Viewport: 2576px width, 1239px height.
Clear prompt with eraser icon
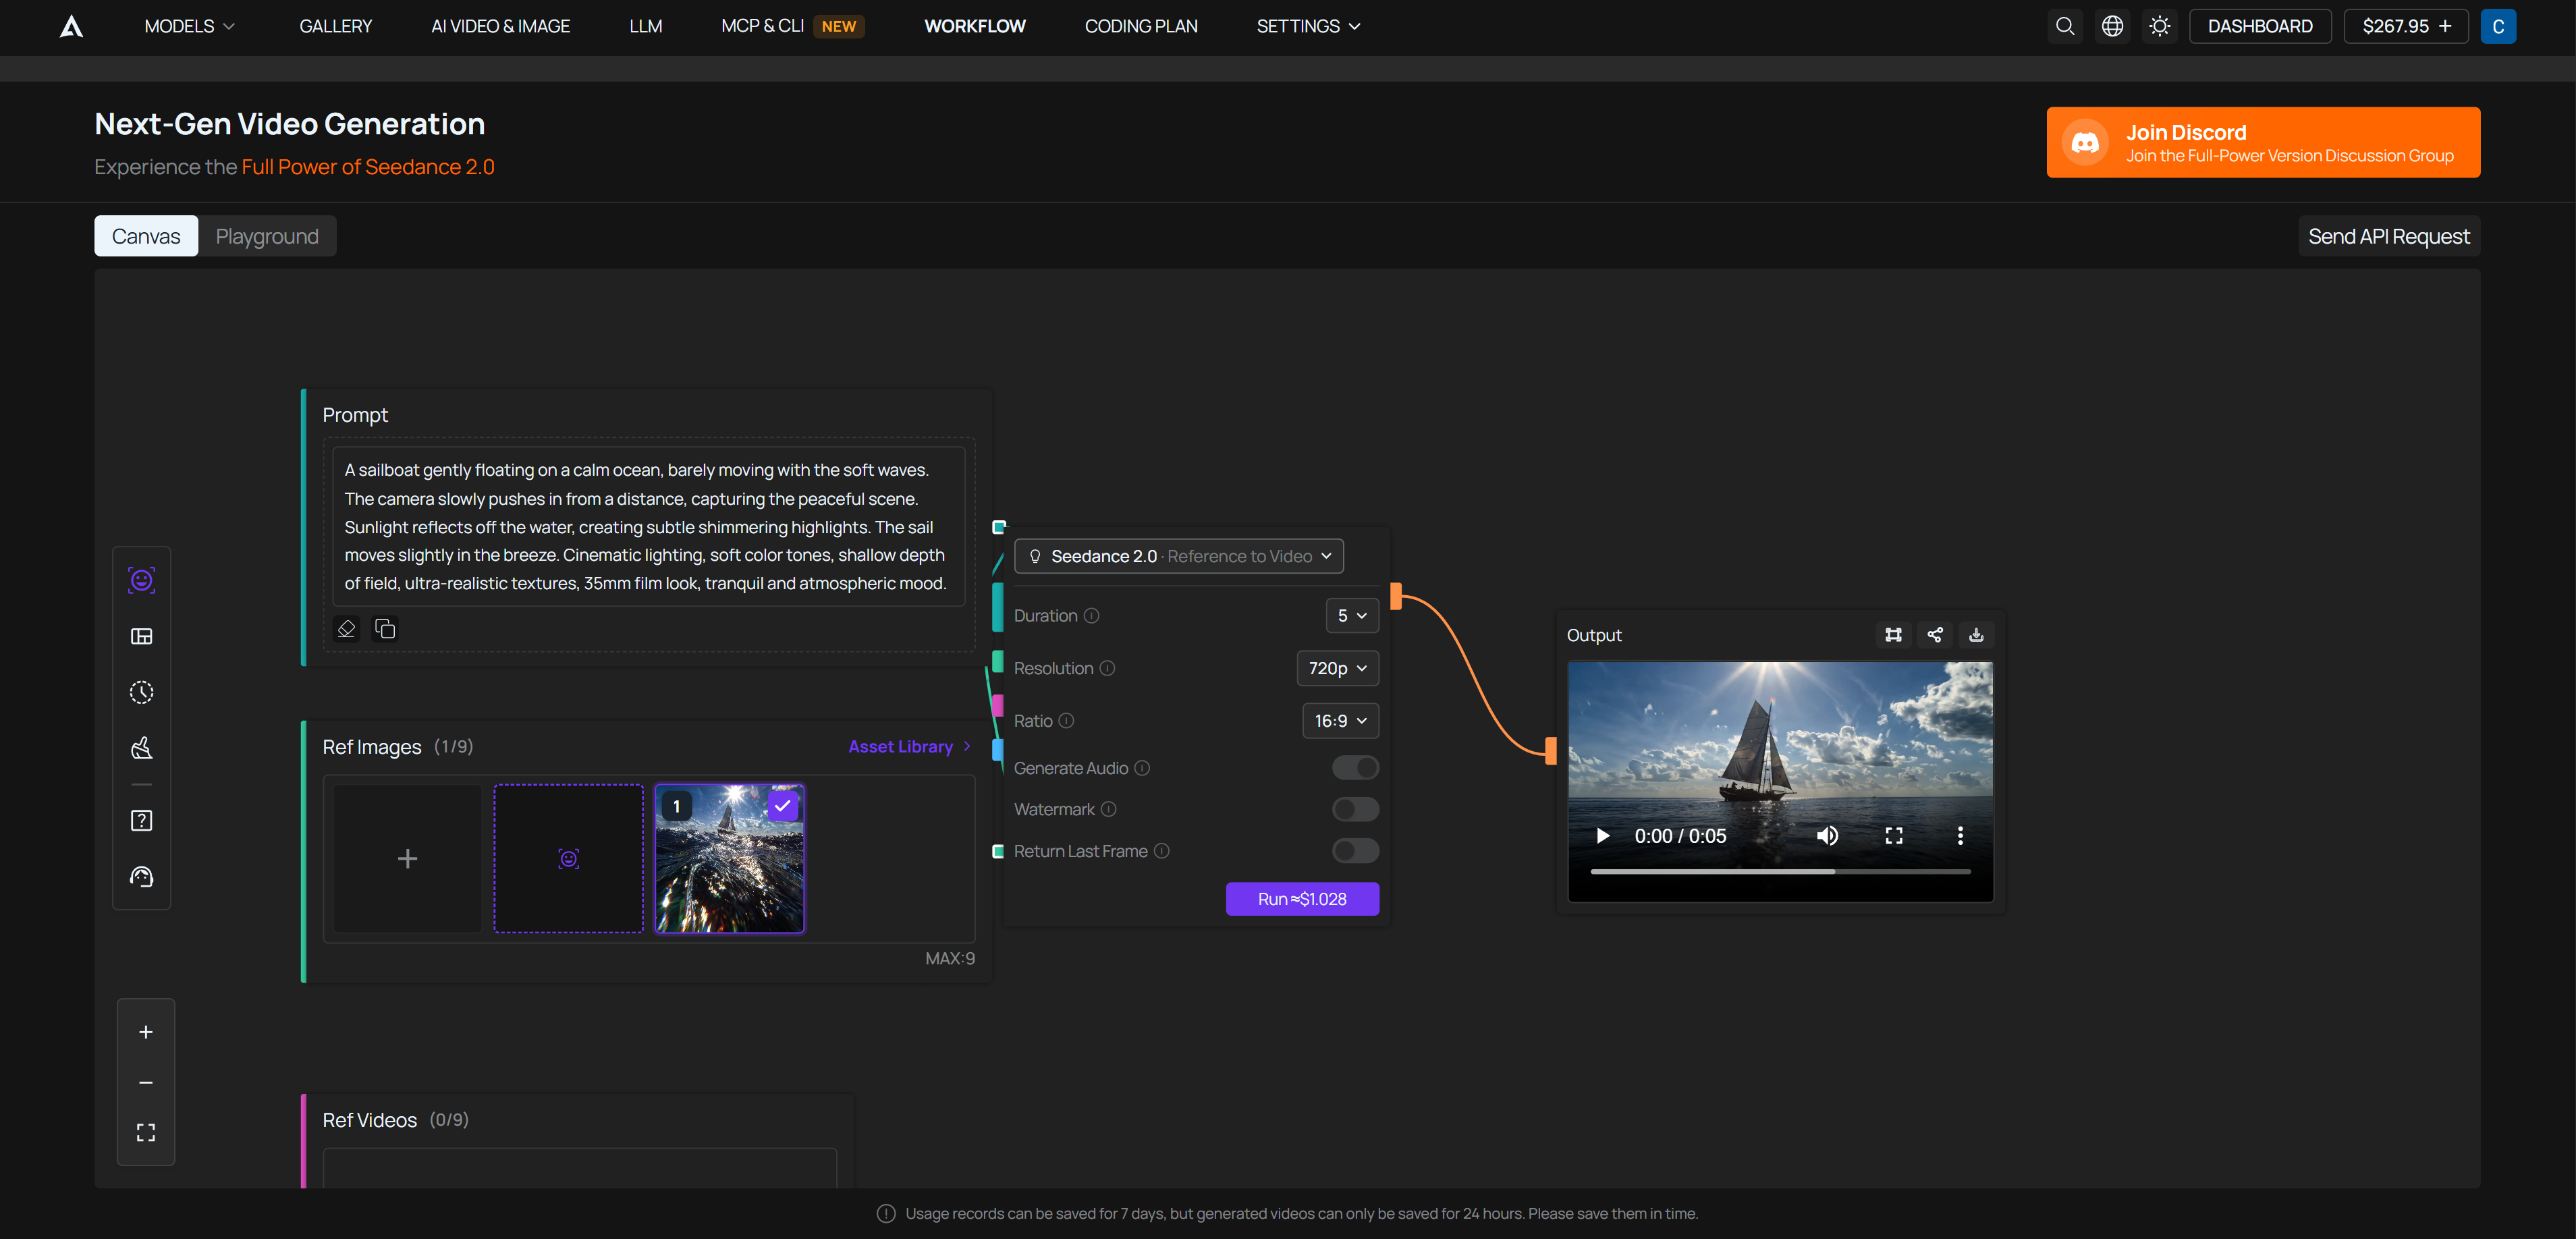click(x=346, y=628)
